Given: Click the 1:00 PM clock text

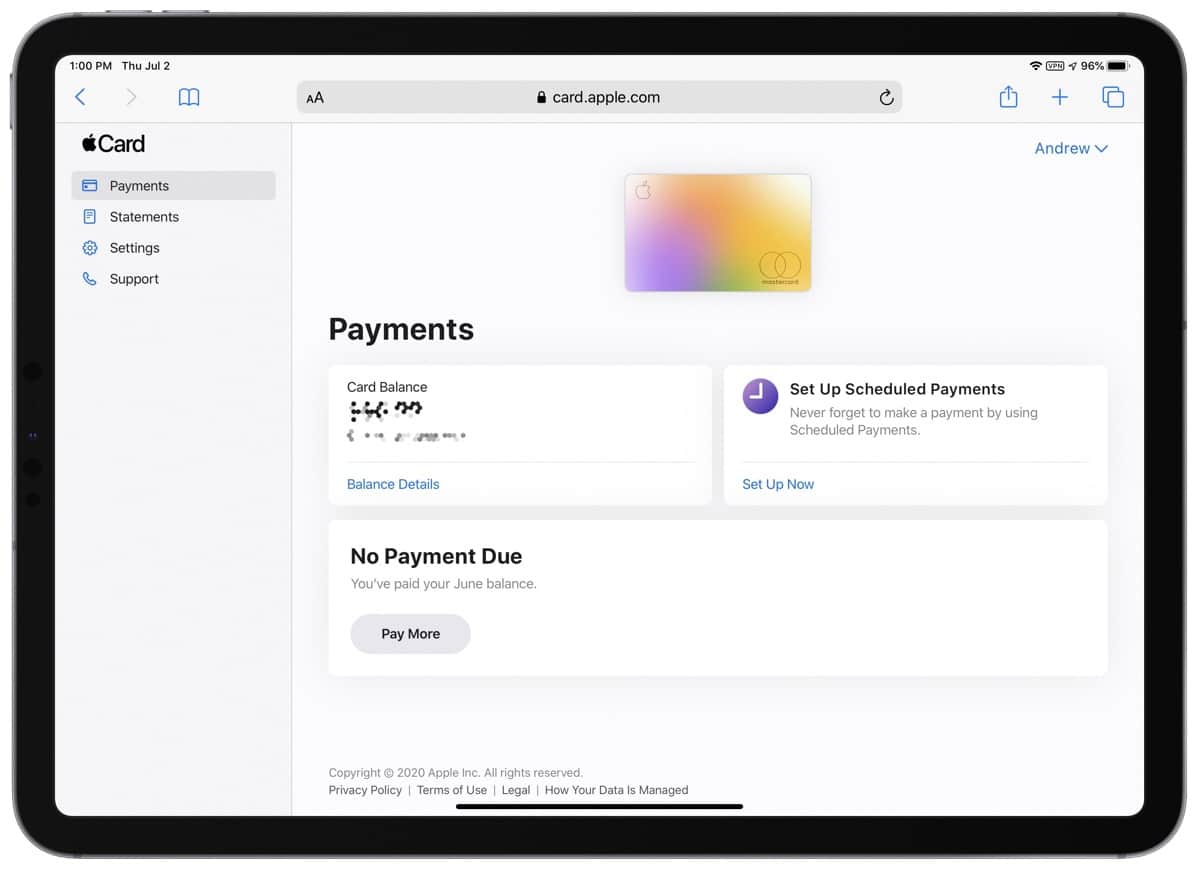Looking at the screenshot, I should click(x=91, y=66).
